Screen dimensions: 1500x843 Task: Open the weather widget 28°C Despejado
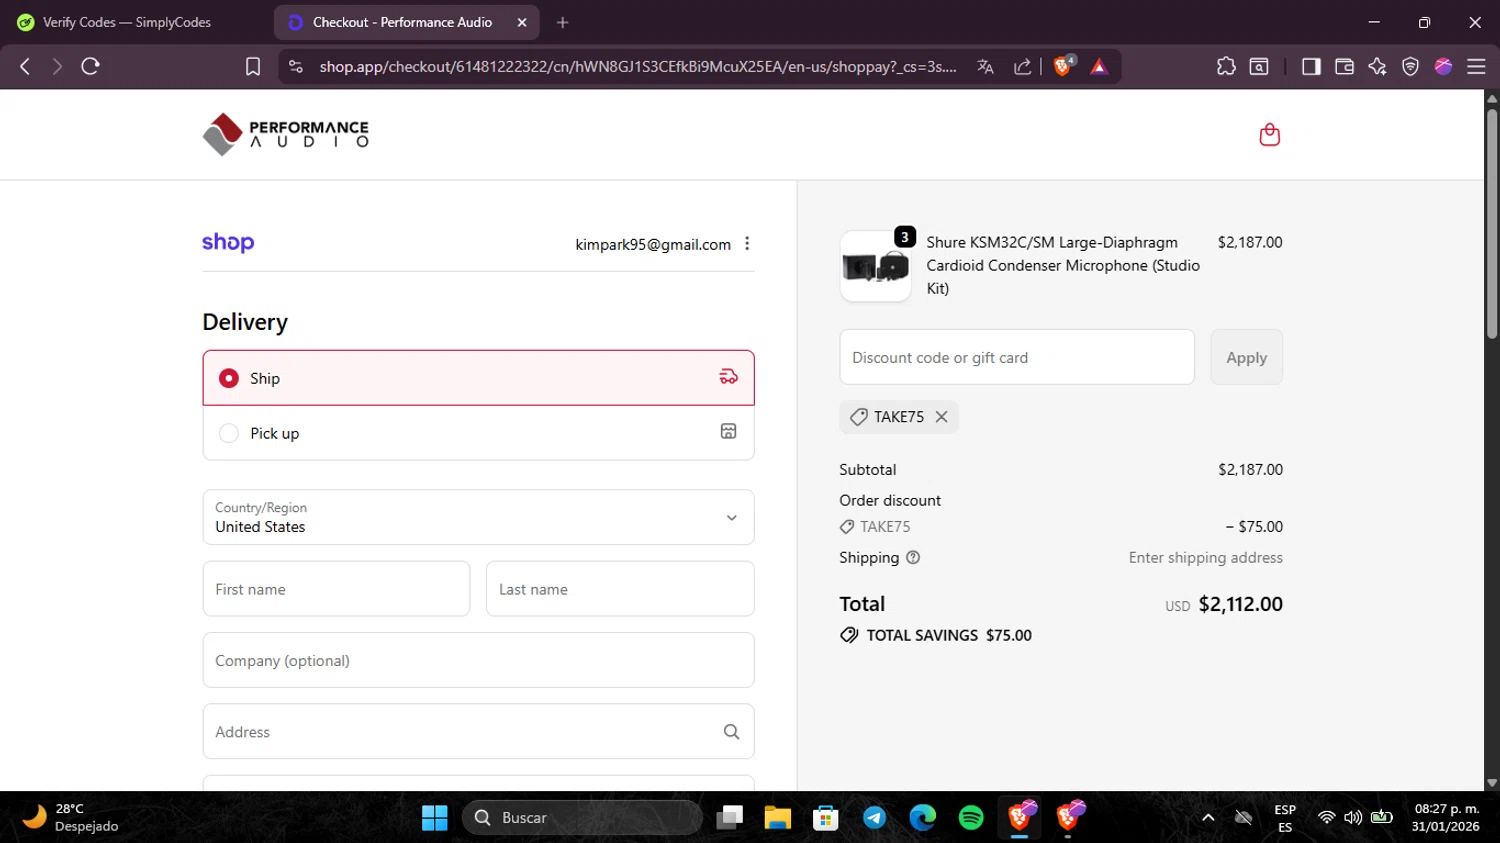point(70,818)
